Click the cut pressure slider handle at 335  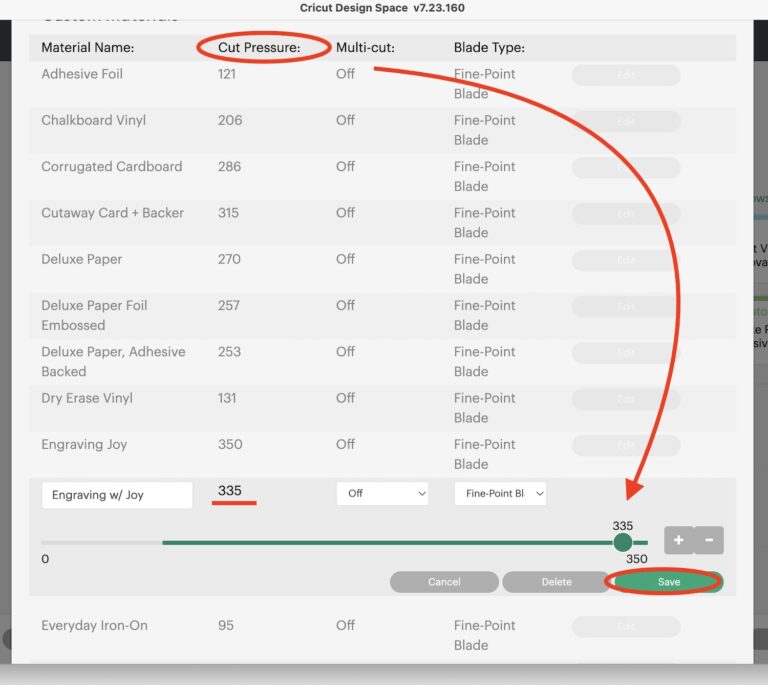click(x=623, y=542)
